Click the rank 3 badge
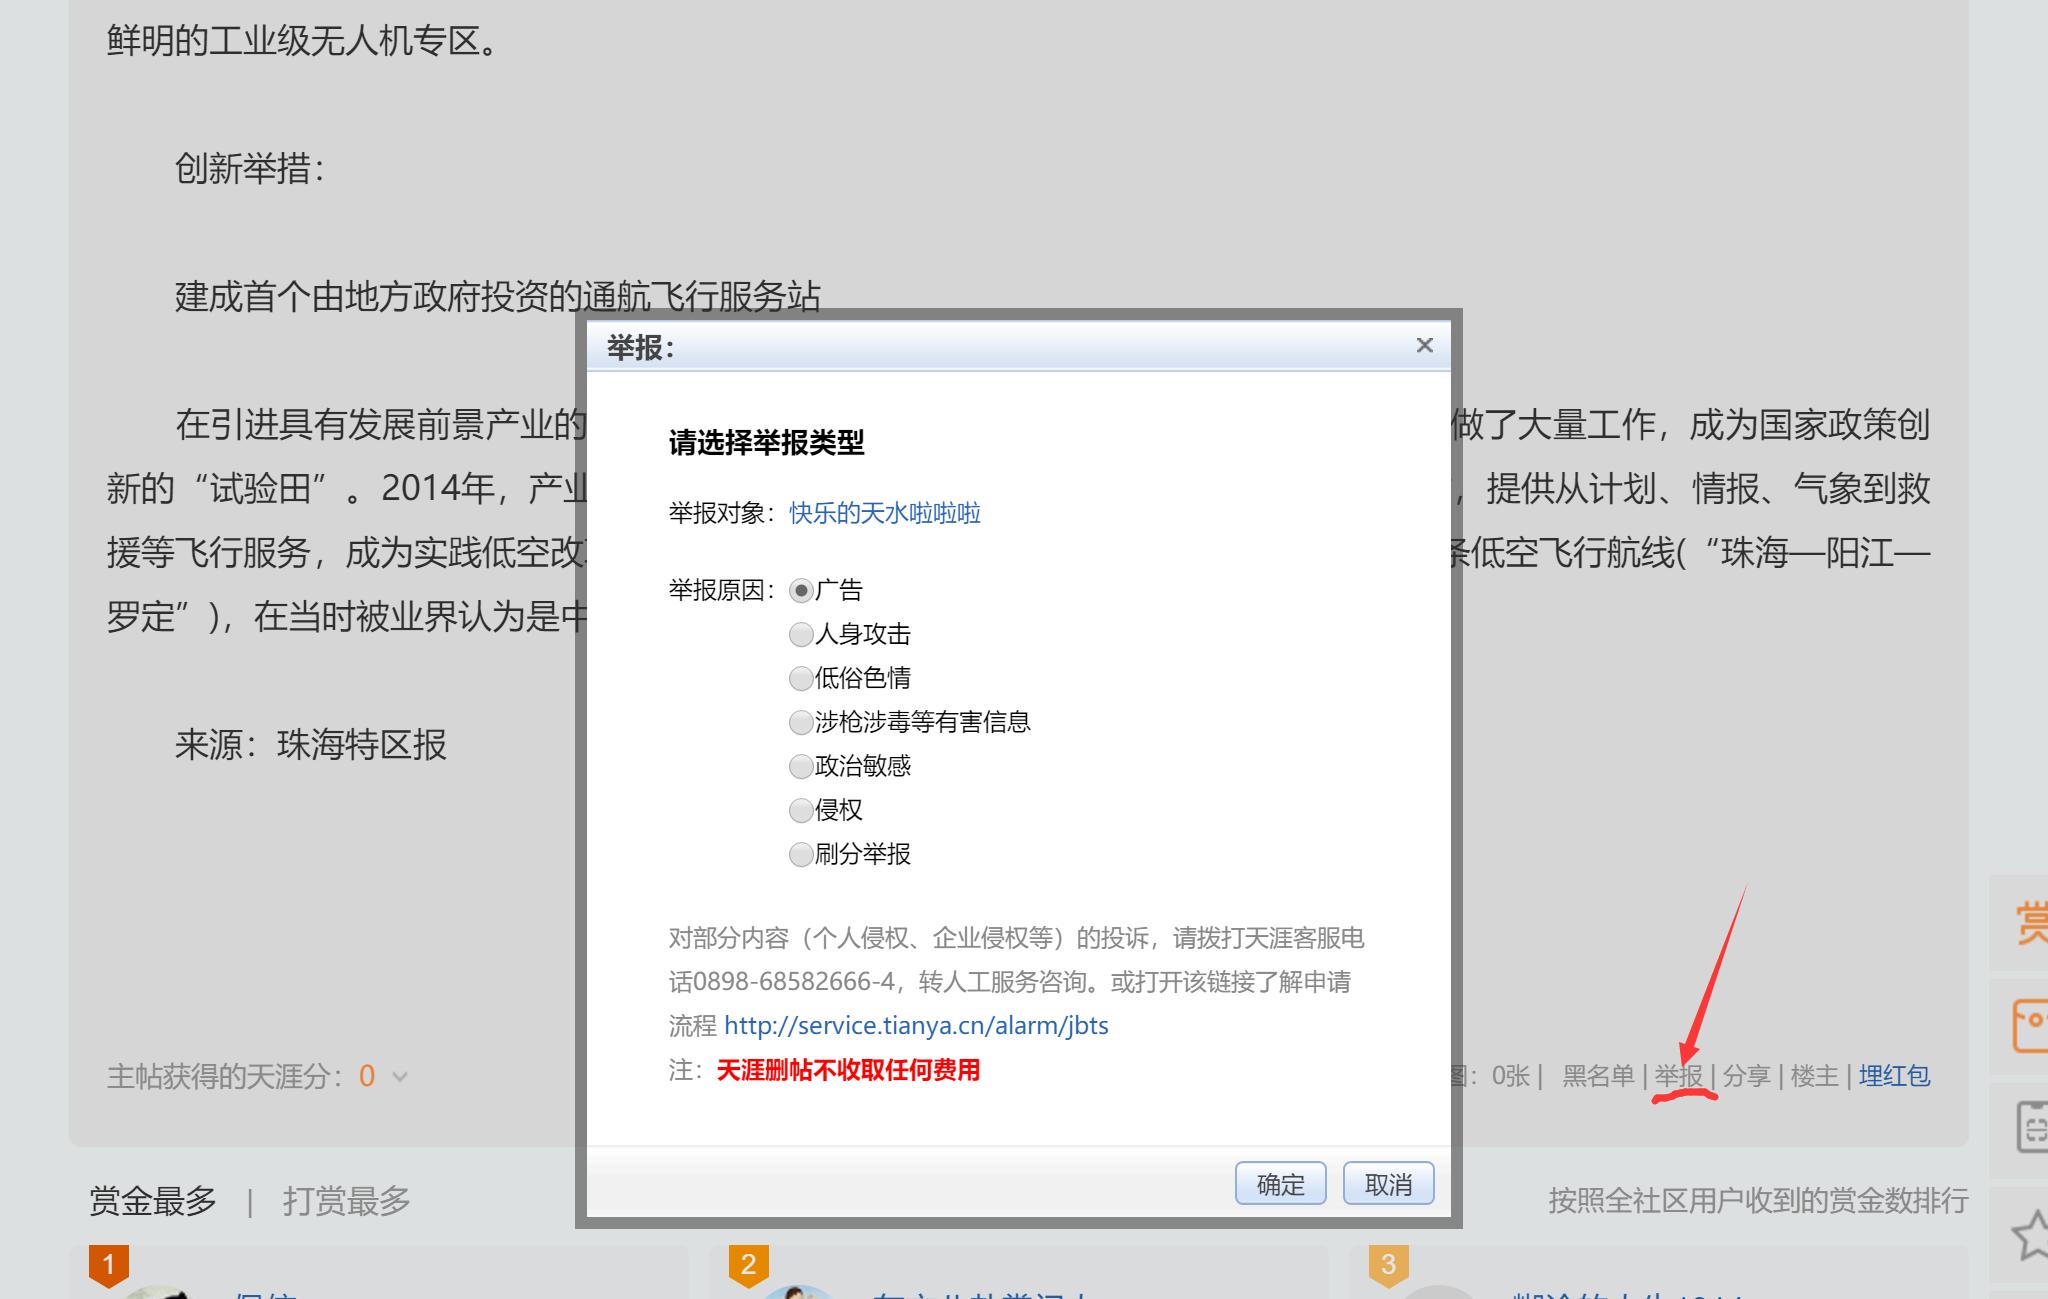 pos(1389,1264)
